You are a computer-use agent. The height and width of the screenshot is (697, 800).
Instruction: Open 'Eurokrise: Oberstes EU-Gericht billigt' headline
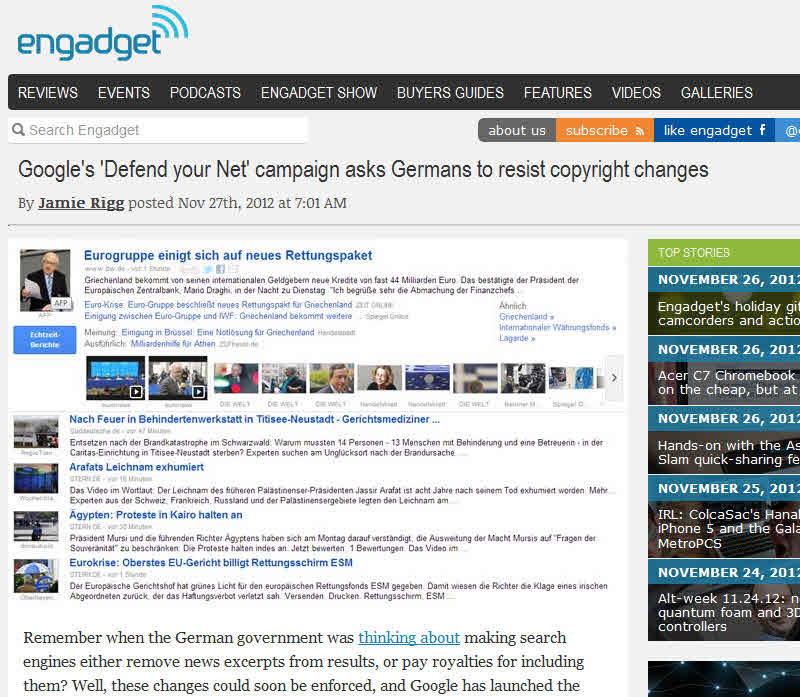[x=211, y=563]
